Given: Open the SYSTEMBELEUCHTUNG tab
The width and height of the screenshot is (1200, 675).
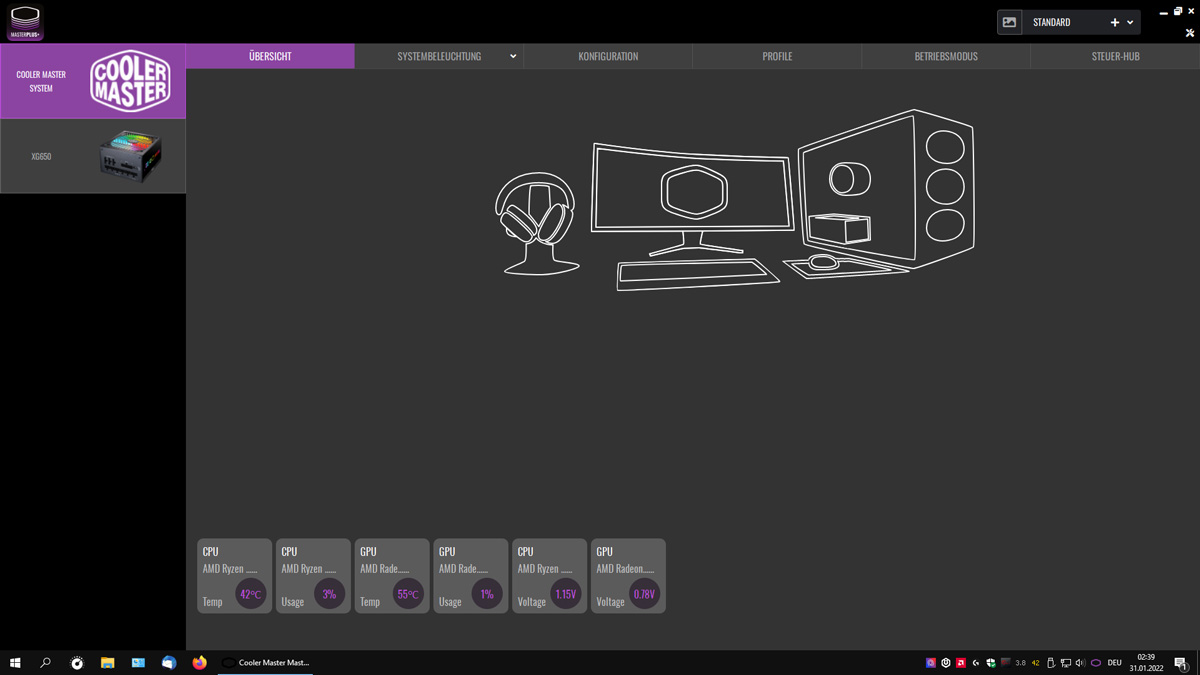Looking at the screenshot, I should (x=439, y=56).
